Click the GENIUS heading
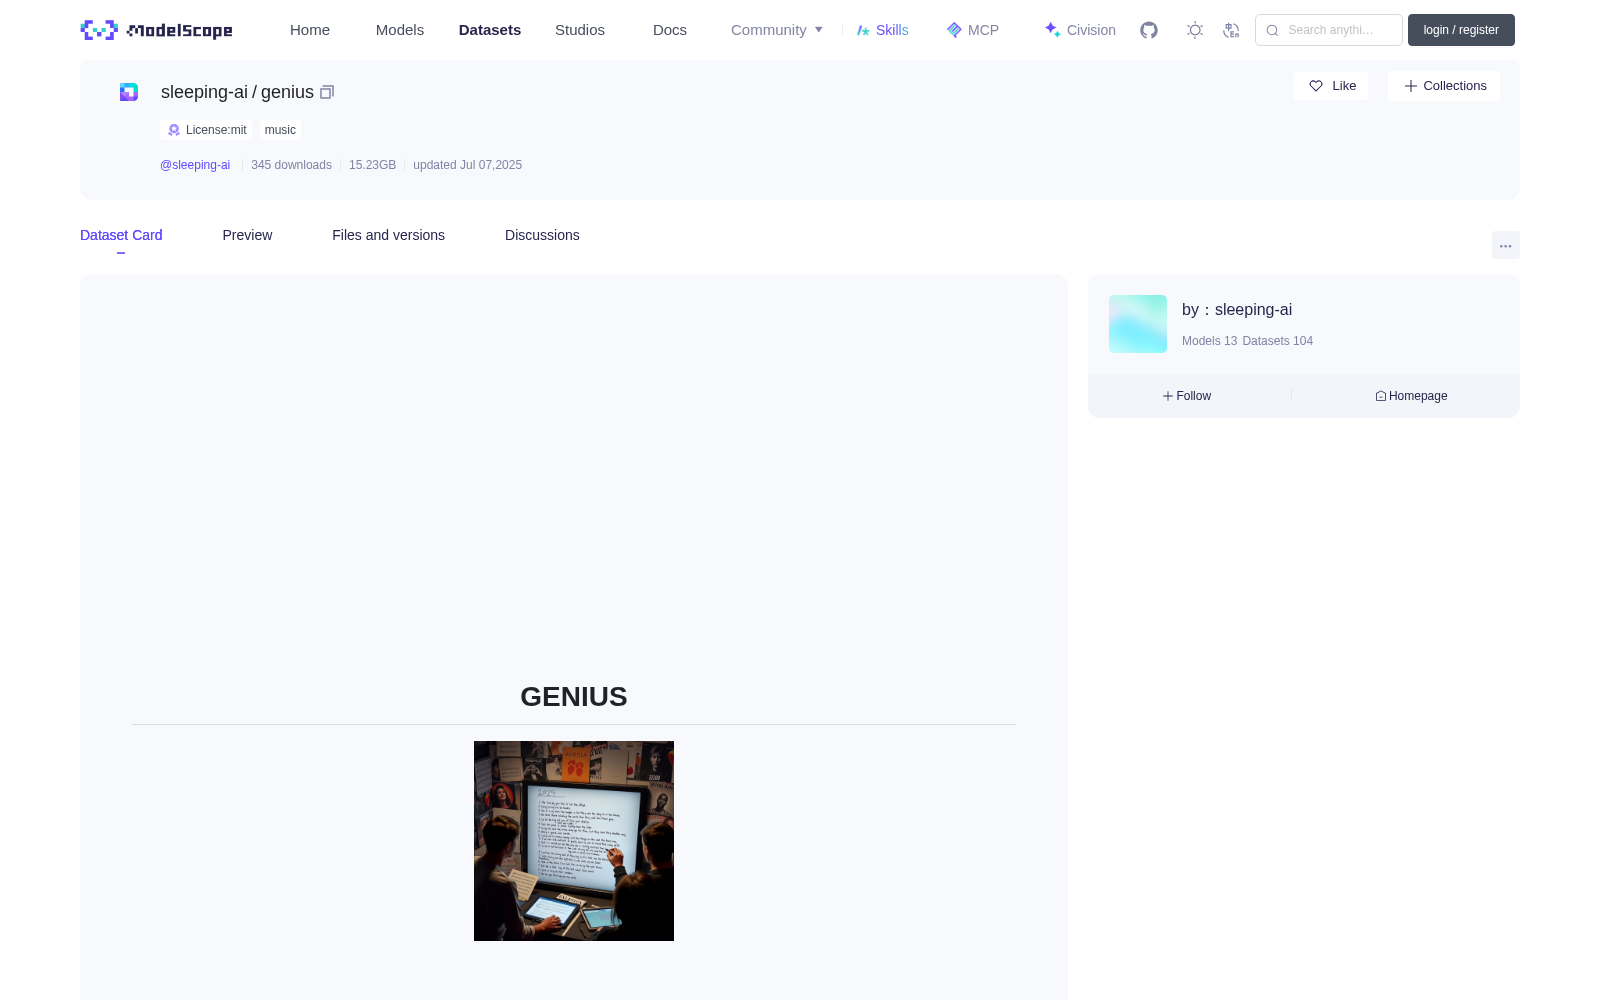The image size is (1600, 1000). (x=574, y=697)
